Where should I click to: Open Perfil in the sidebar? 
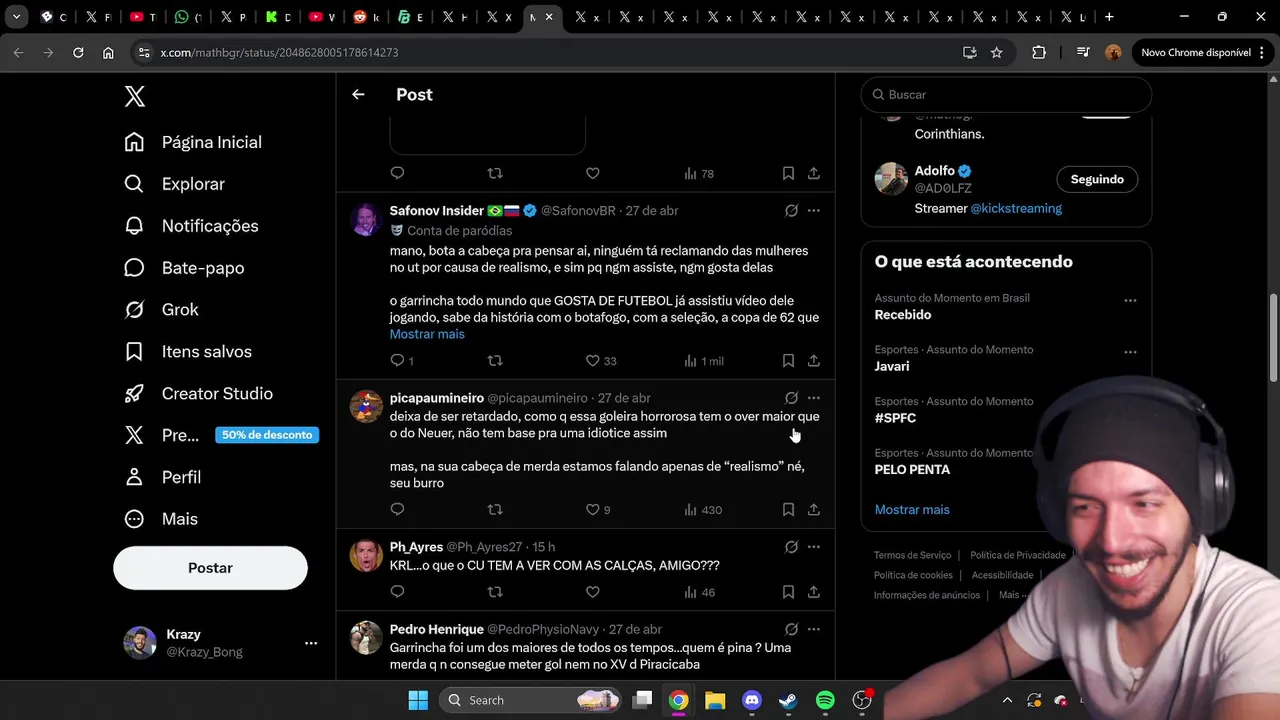pyautogui.click(x=162, y=477)
